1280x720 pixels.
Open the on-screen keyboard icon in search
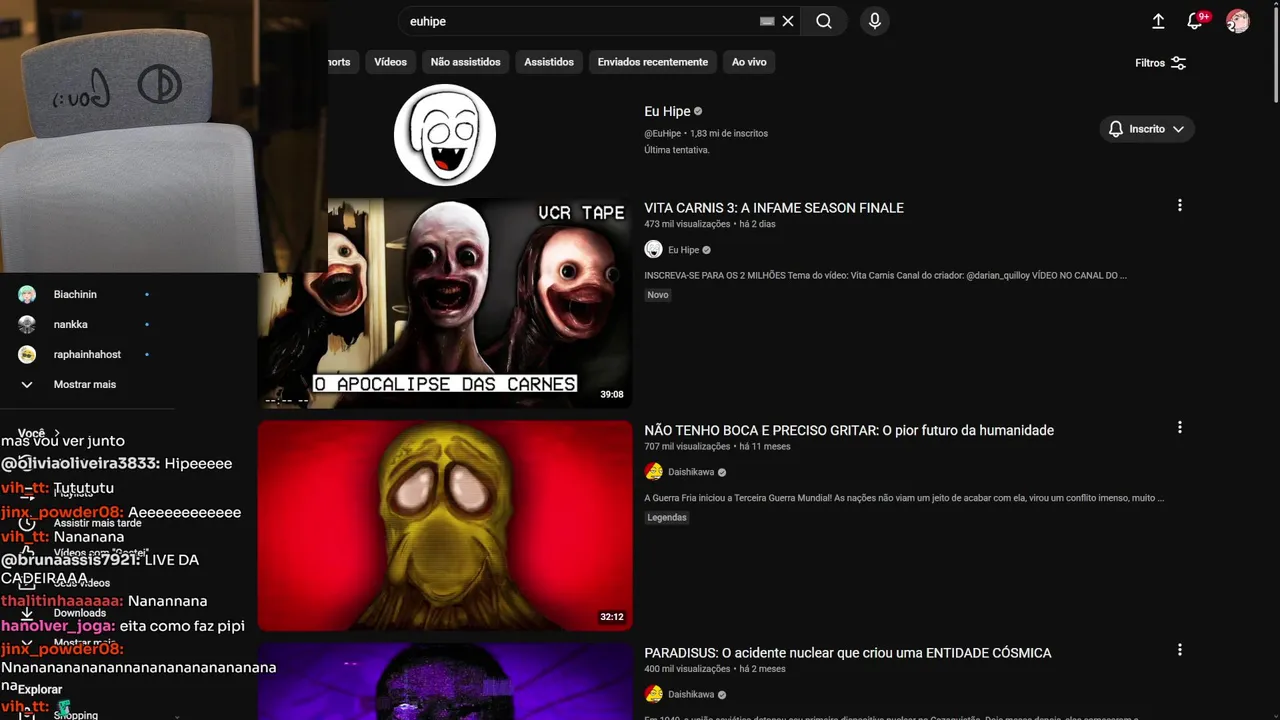click(x=767, y=21)
